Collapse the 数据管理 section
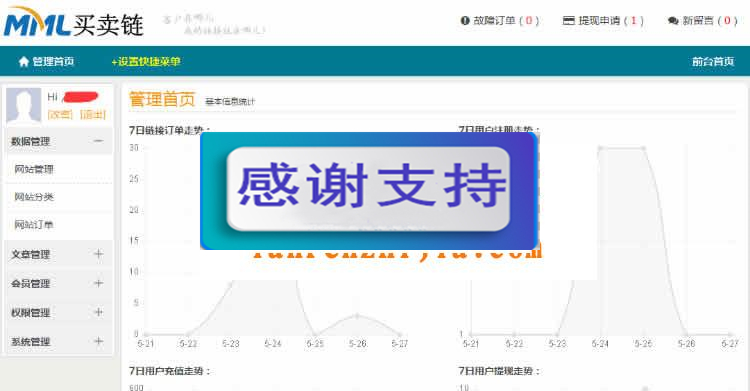 click(98, 141)
